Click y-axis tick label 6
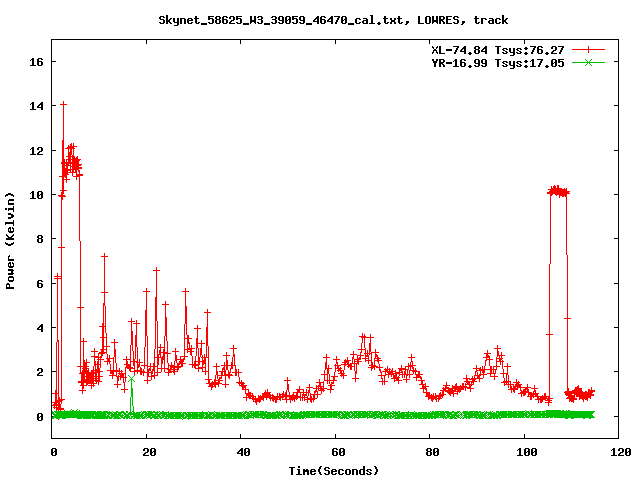Screen dimensions: 640x480 [40, 284]
